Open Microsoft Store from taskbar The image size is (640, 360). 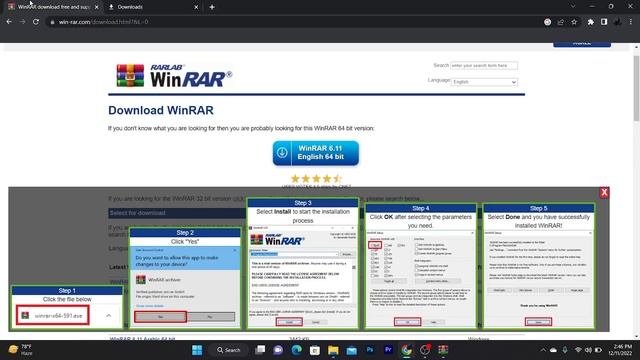click(x=315, y=350)
